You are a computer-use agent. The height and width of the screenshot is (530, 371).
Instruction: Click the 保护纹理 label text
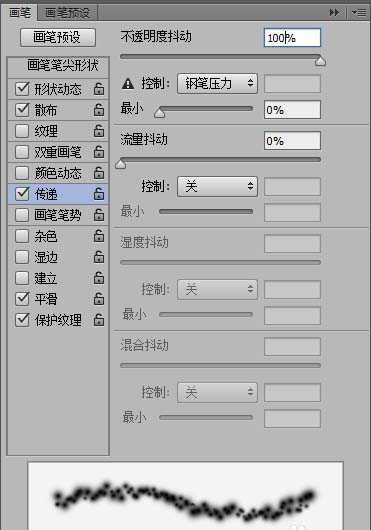point(58,320)
